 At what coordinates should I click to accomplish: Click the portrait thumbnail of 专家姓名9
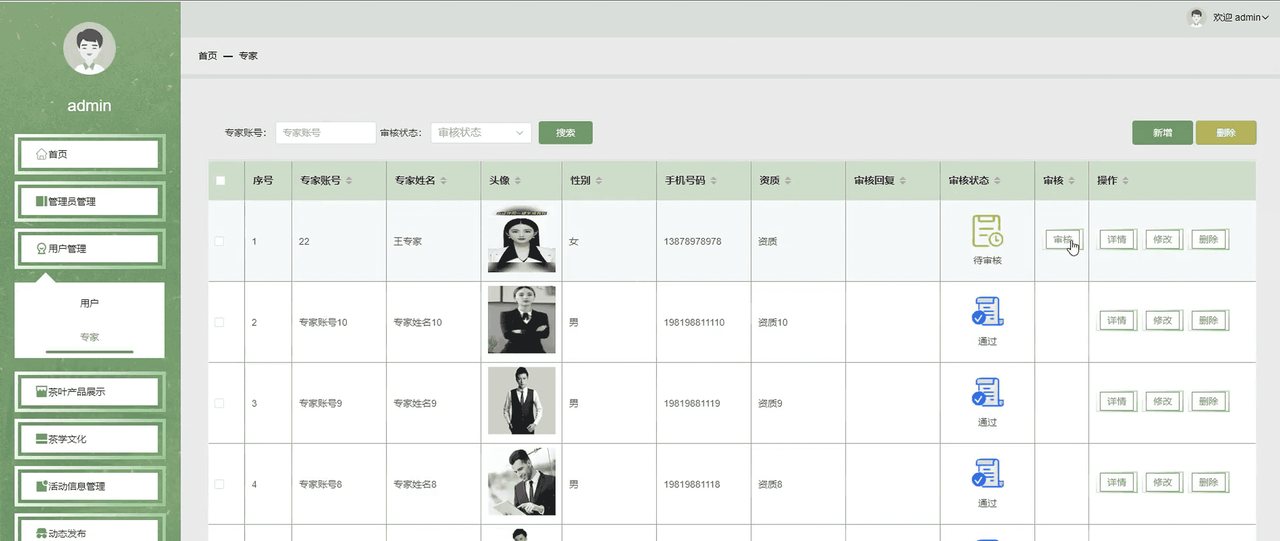(521, 402)
